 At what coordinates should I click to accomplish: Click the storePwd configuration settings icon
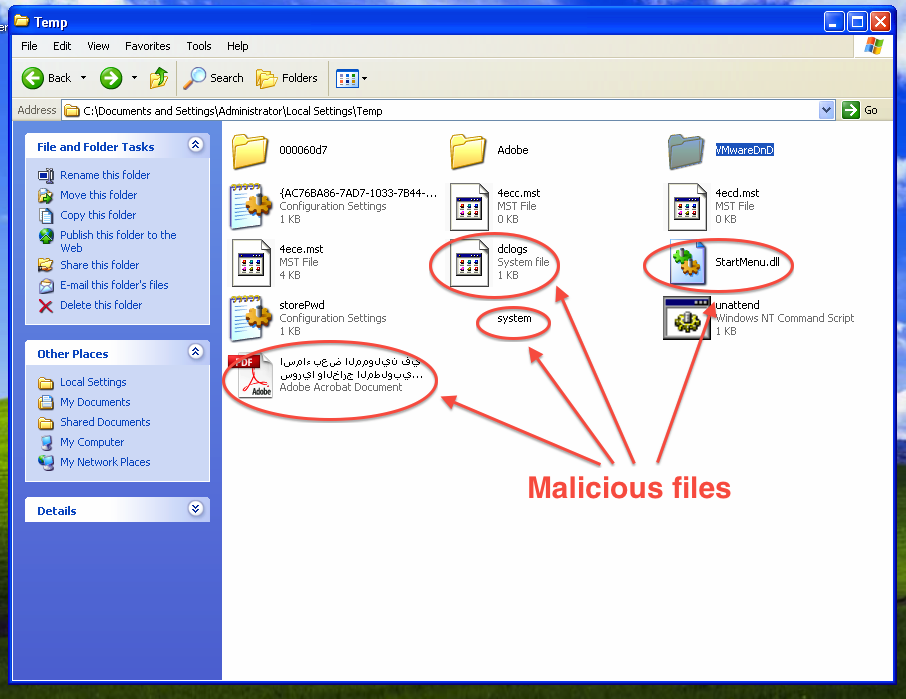[251, 319]
